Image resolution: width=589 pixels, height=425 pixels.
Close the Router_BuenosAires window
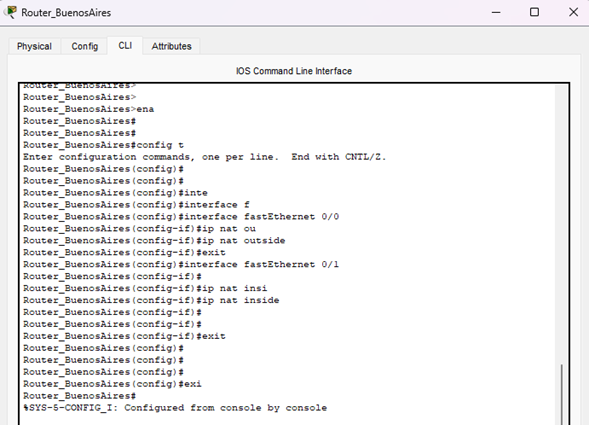573,12
